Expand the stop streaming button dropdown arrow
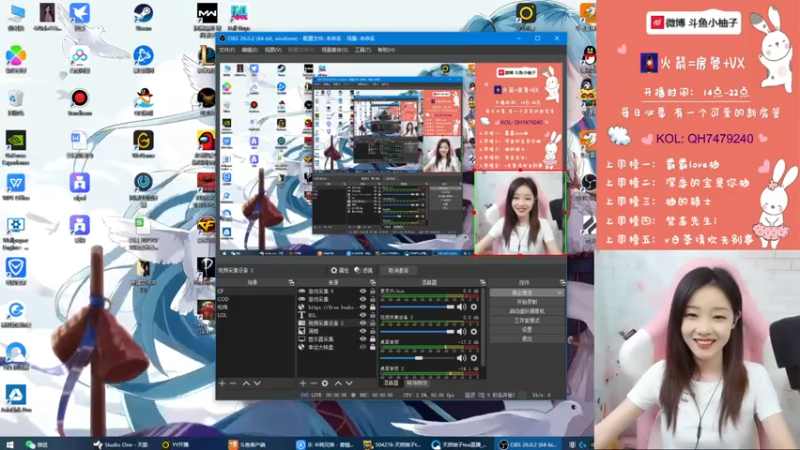 tap(560, 293)
